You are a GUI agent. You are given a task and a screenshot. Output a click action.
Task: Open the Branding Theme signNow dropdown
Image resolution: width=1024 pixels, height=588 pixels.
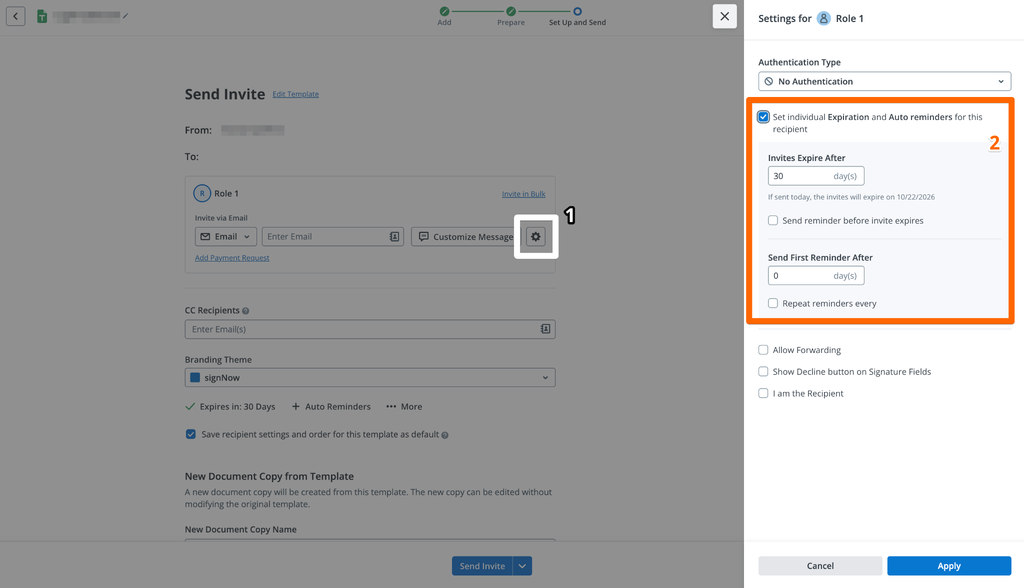[370, 378]
